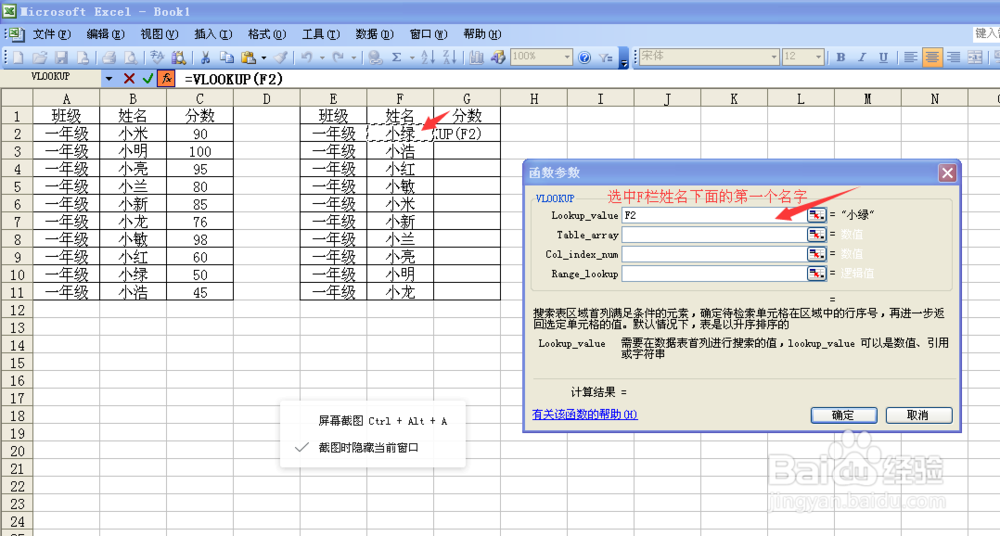This screenshot has height=536, width=1000.
Task: Click 确定 button in 函数参数 dialog
Action: point(844,415)
